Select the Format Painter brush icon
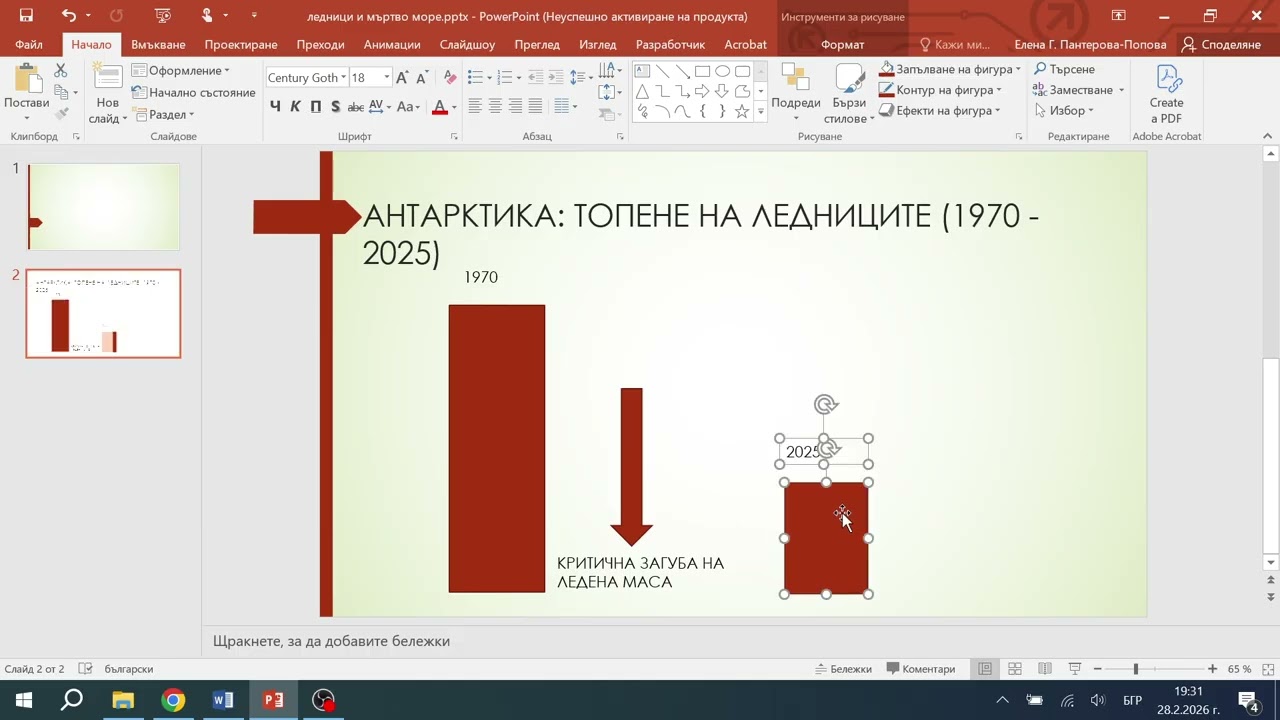The image size is (1280, 720). [61, 113]
